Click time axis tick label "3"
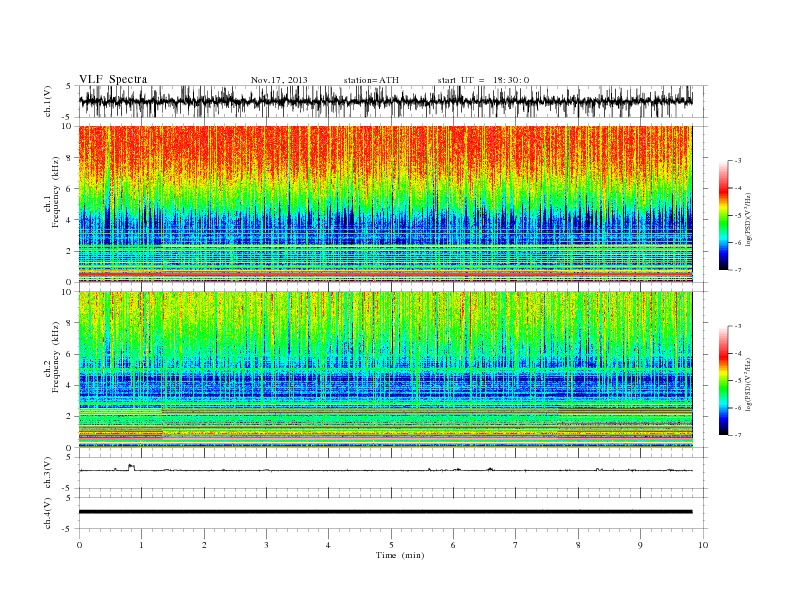Viewport: 792px width, 612px height. pyautogui.click(x=266, y=545)
